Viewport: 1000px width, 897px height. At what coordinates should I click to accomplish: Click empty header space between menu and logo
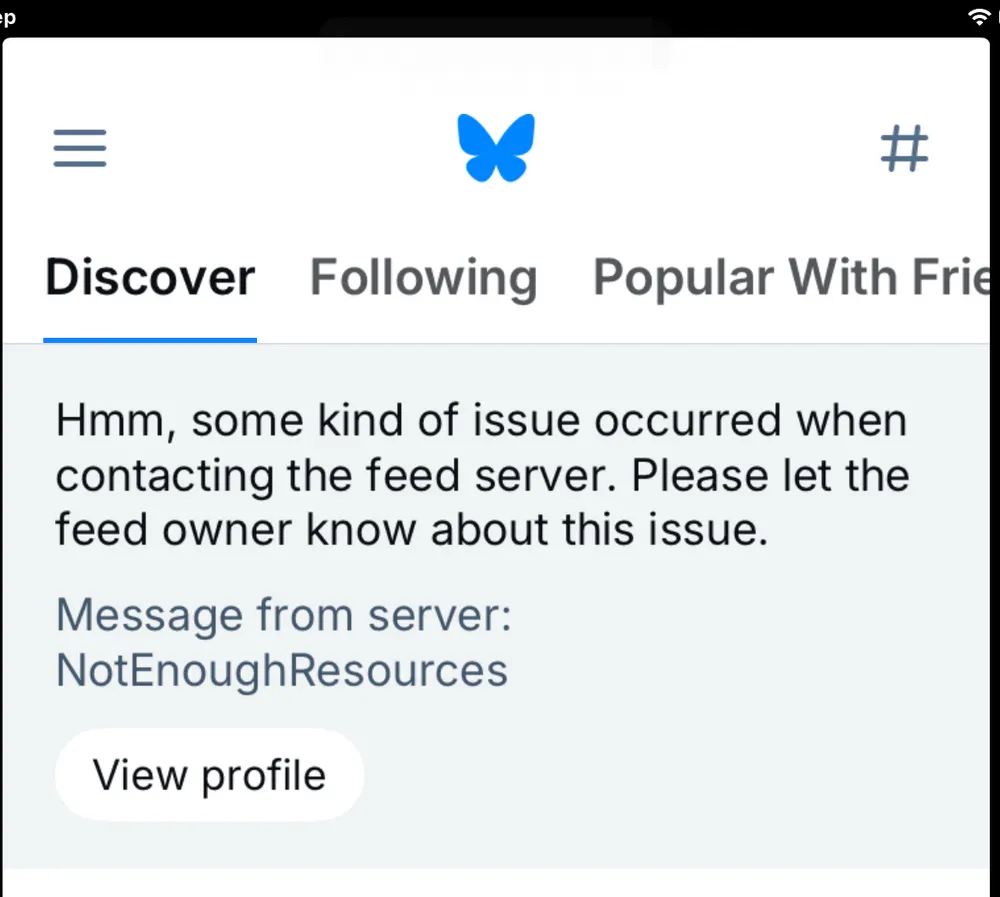(280, 149)
